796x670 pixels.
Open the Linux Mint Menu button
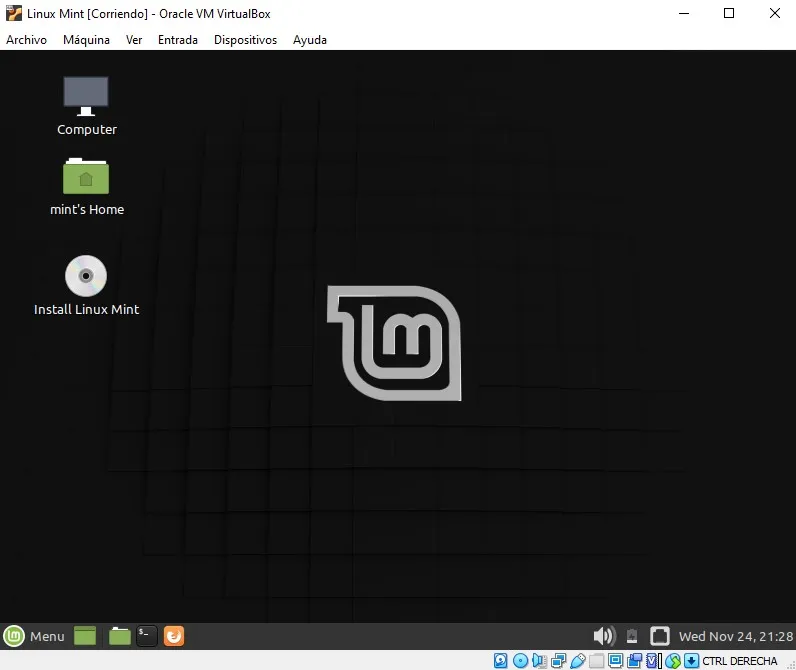34,636
